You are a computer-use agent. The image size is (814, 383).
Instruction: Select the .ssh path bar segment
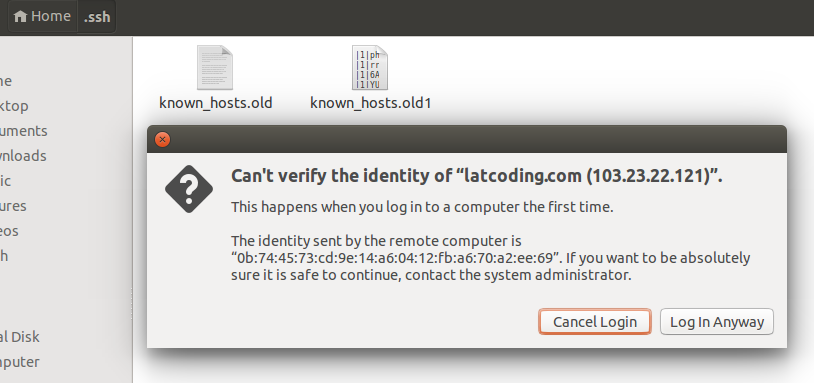click(97, 16)
